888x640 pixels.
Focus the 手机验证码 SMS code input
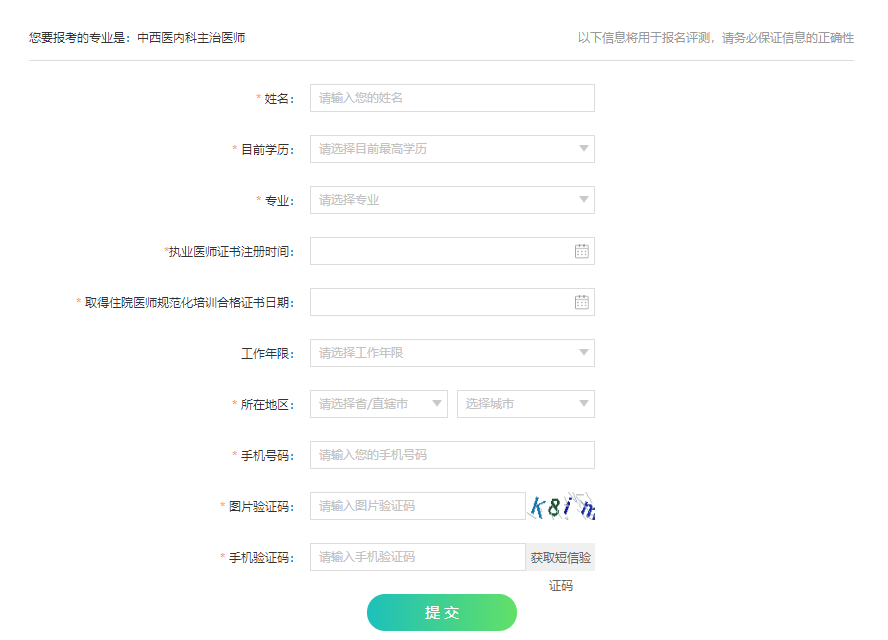click(x=417, y=557)
